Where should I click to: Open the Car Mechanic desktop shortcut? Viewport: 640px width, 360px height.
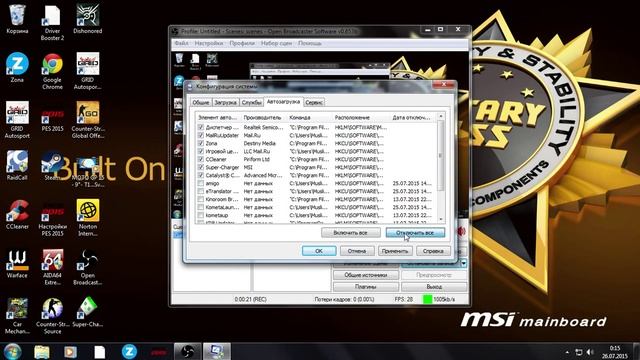17,316
